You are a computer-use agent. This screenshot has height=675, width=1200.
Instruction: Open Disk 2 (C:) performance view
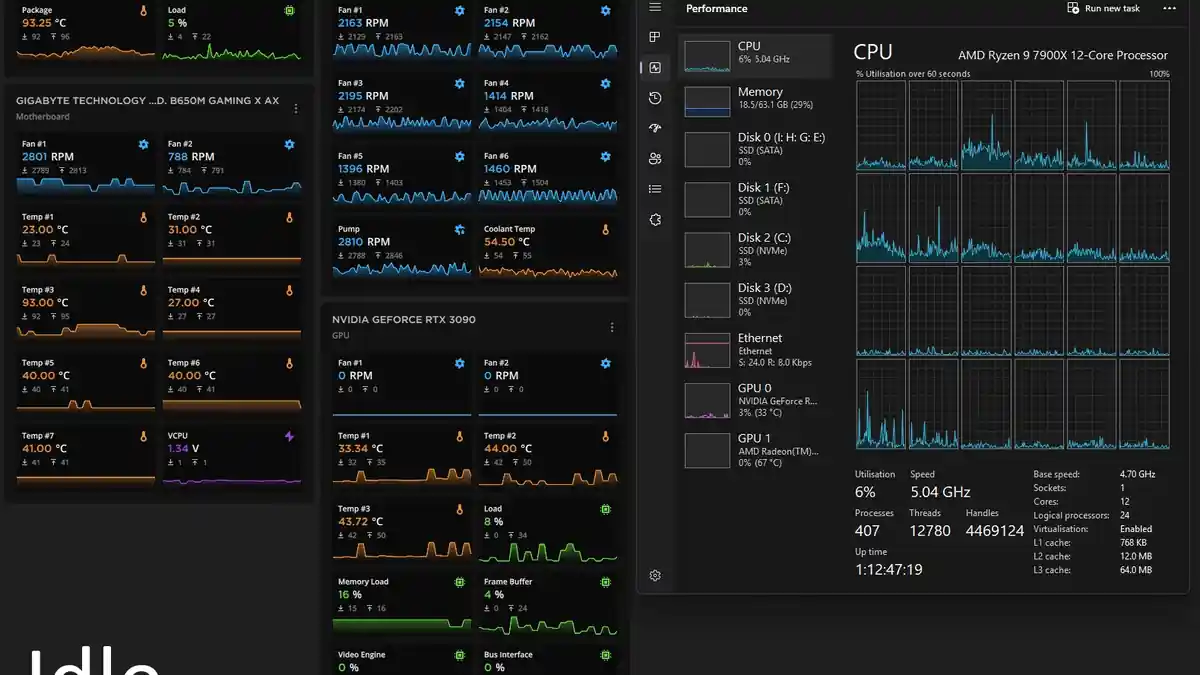[756, 249]
